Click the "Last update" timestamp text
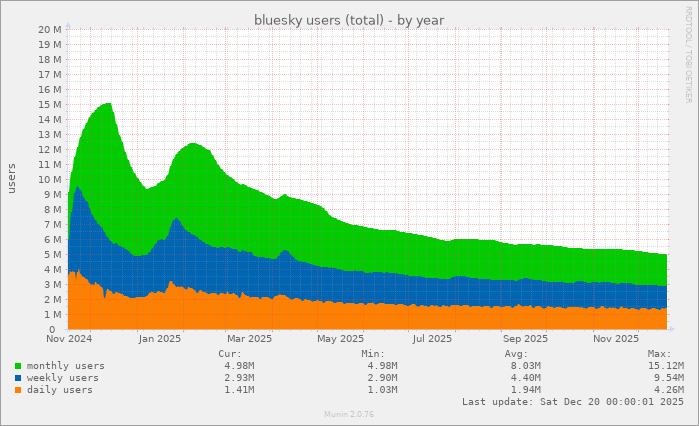 573,402
